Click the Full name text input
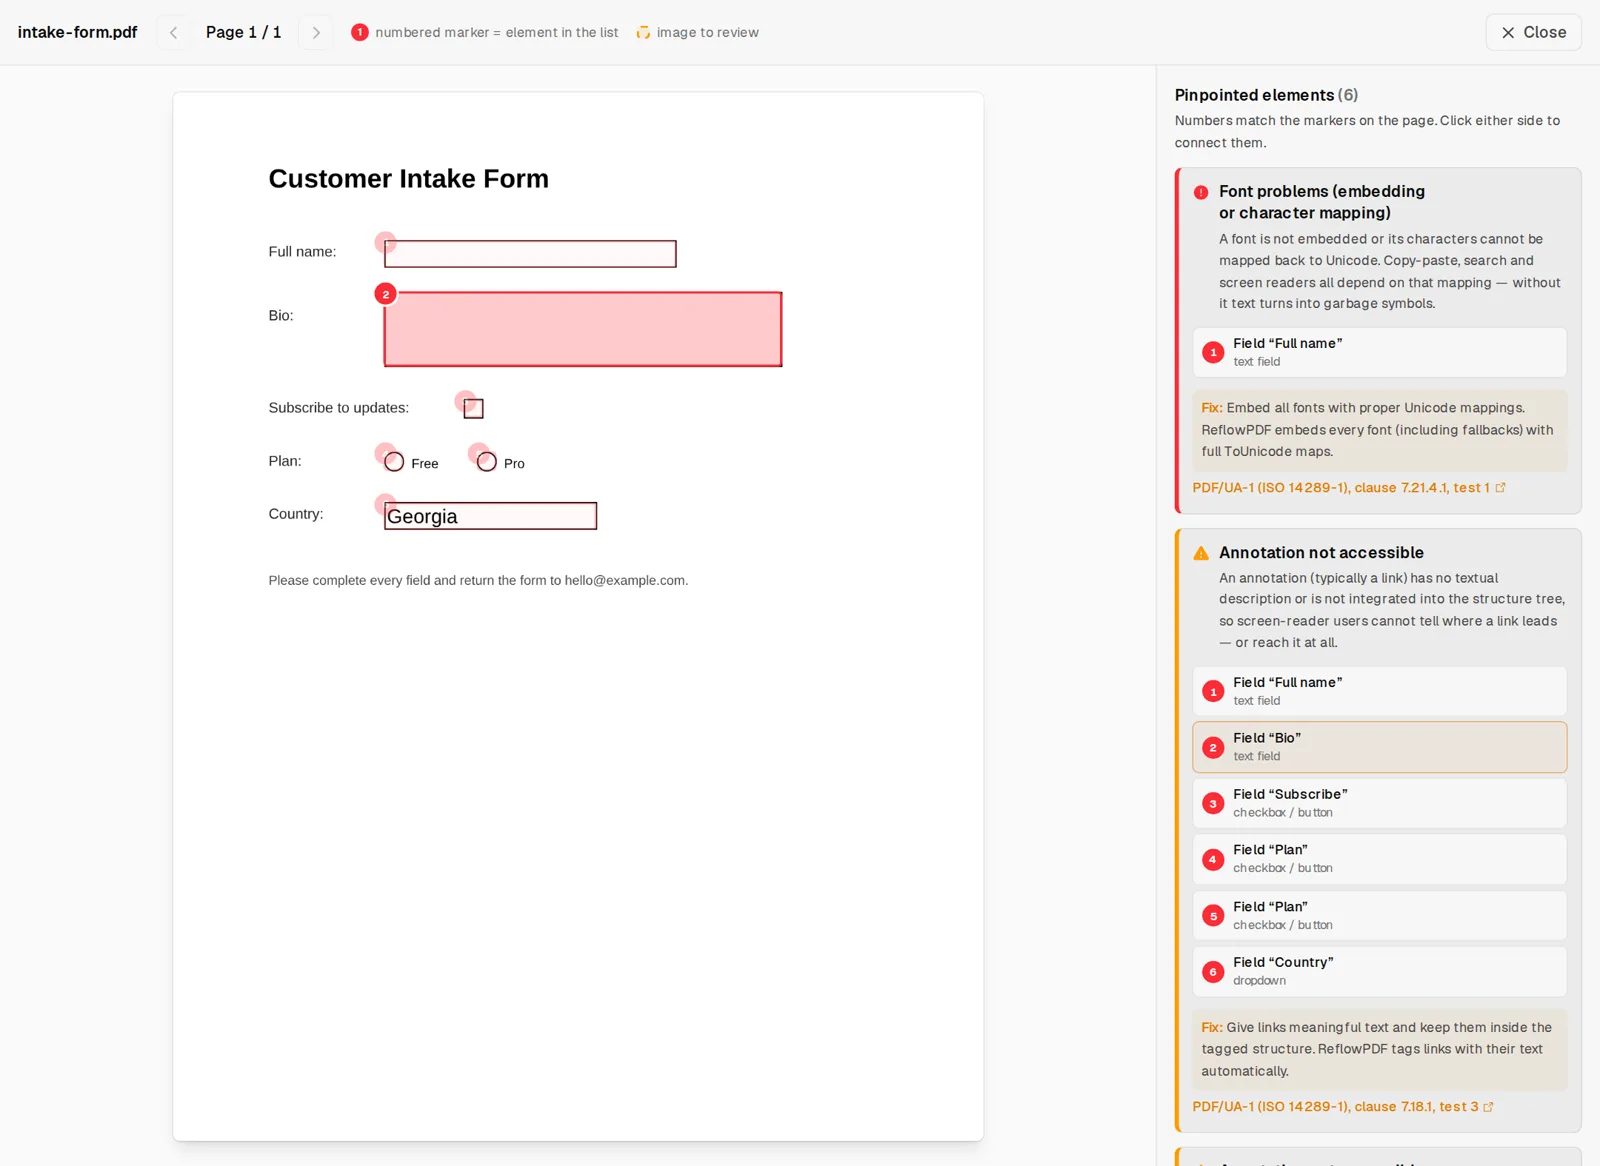 [530, 254]
